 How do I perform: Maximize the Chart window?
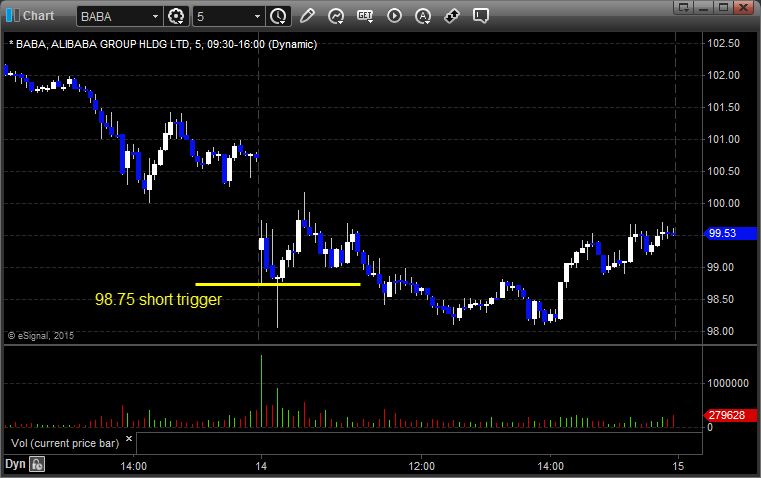point(723,7)
